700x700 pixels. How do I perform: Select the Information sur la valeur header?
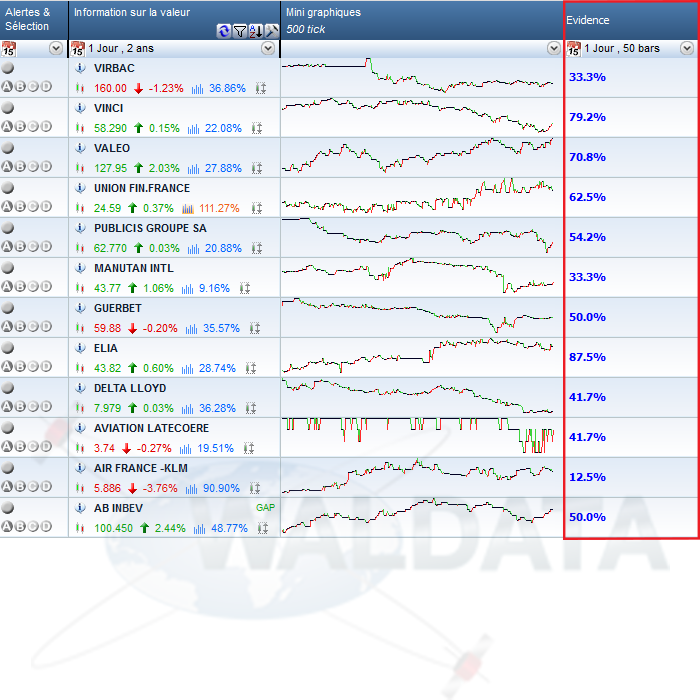pyautogui.click(x=174, y=20)
